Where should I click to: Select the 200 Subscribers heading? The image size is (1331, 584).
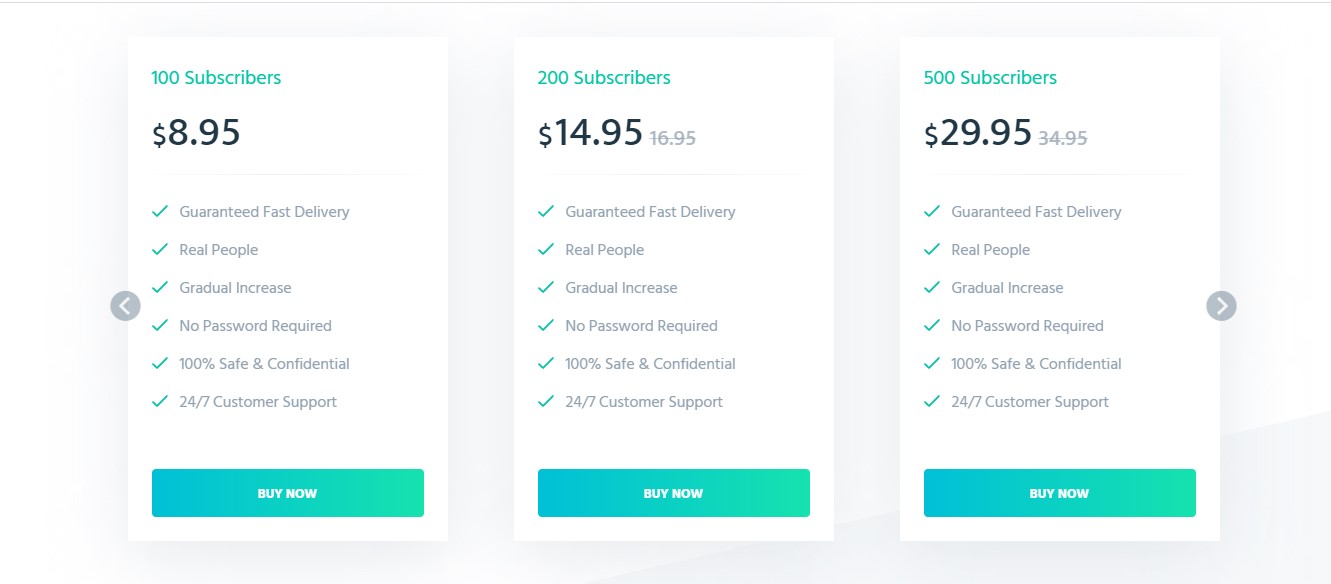click(x=604, y=77)
